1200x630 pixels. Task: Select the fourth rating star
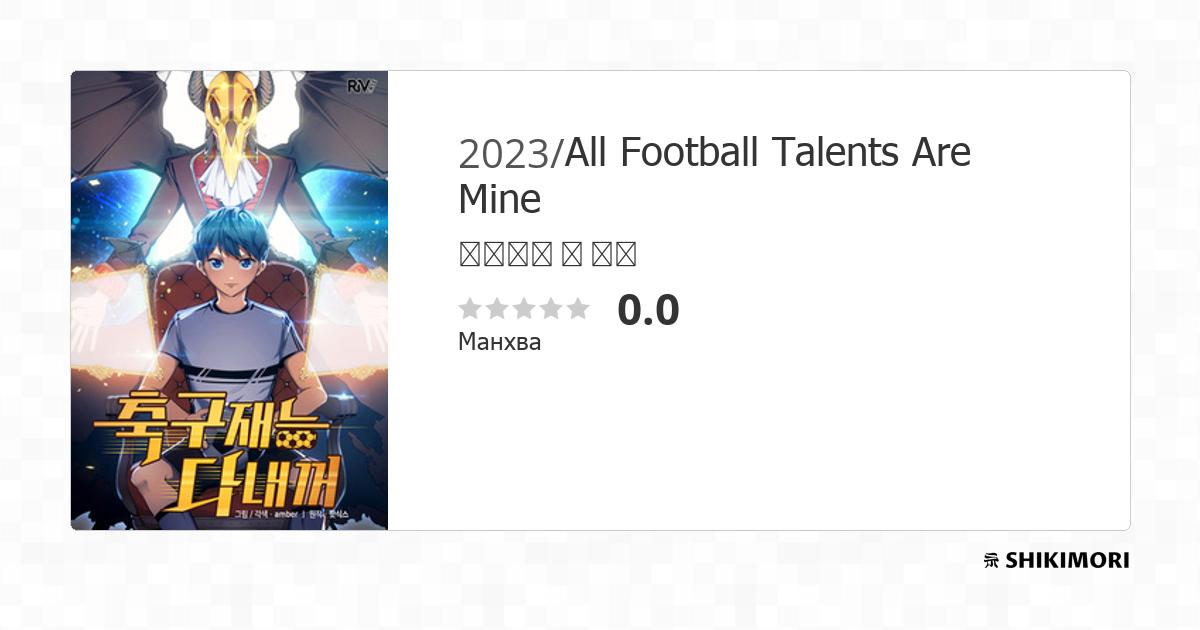pyautogui.click(x=551, y=308)
